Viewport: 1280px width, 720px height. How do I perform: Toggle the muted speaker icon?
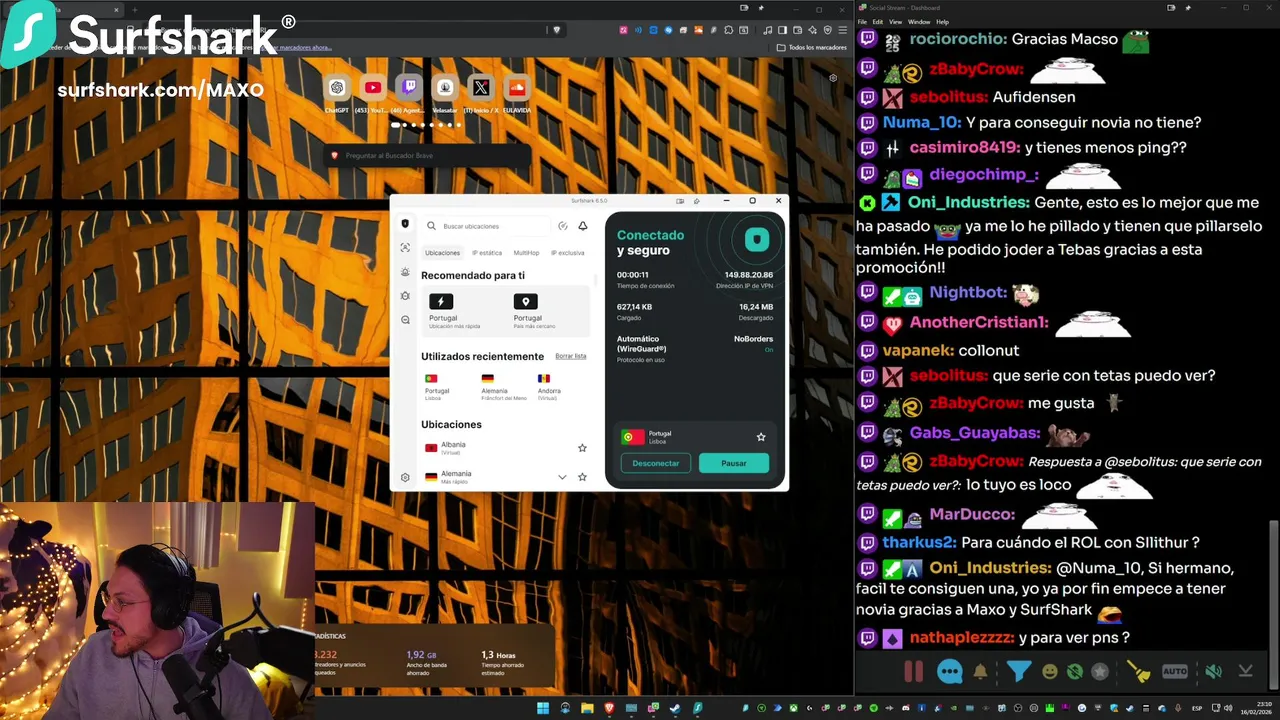1213,672
